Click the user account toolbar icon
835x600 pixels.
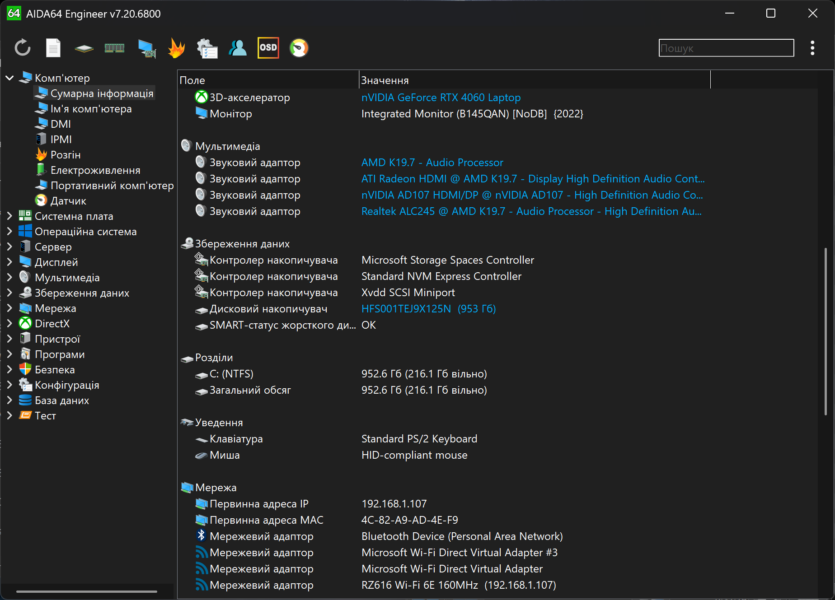tap(238, 48)
